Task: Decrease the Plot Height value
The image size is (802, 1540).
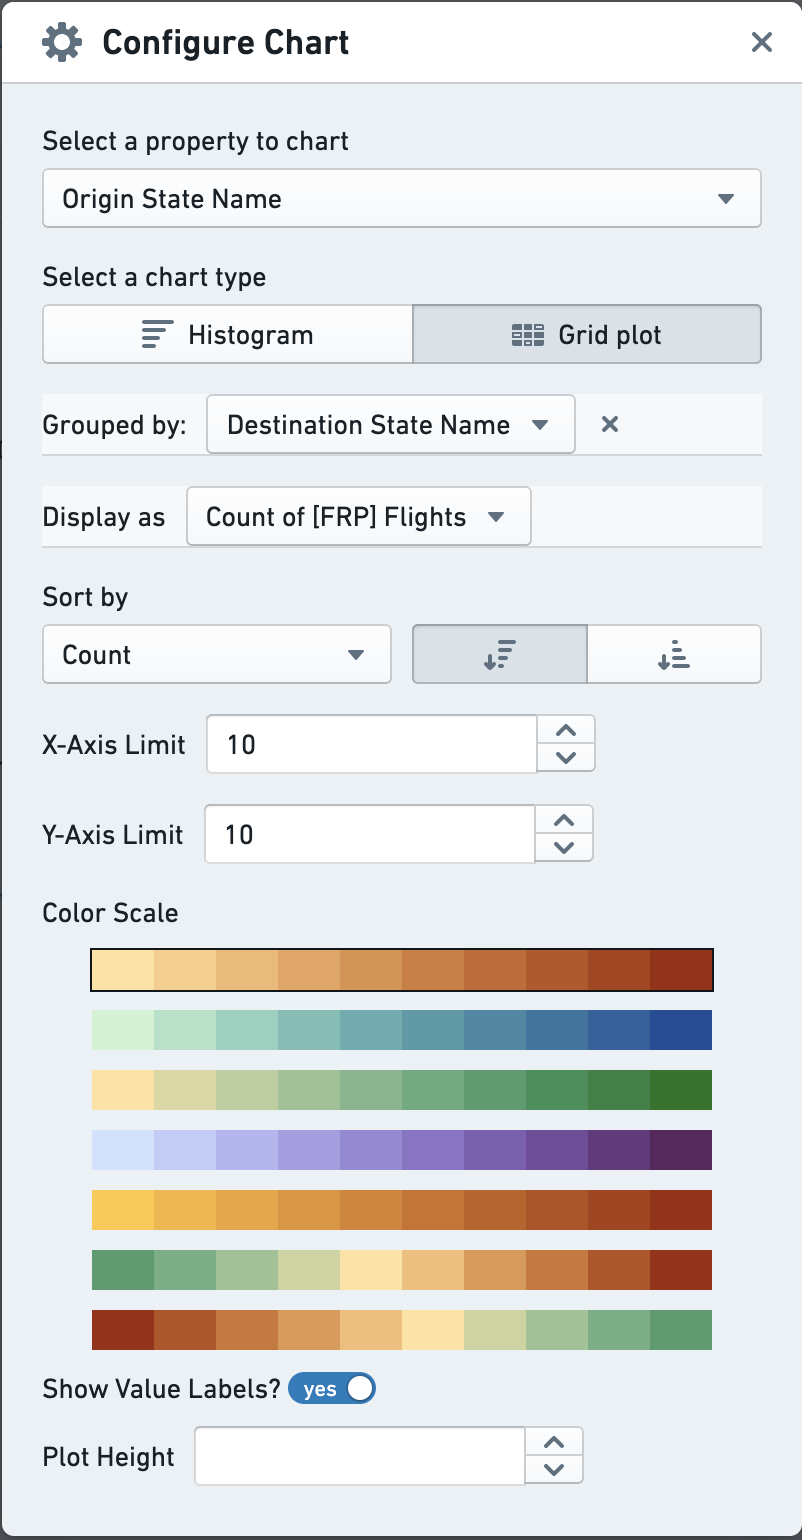Action: [x=554, y=1470]
